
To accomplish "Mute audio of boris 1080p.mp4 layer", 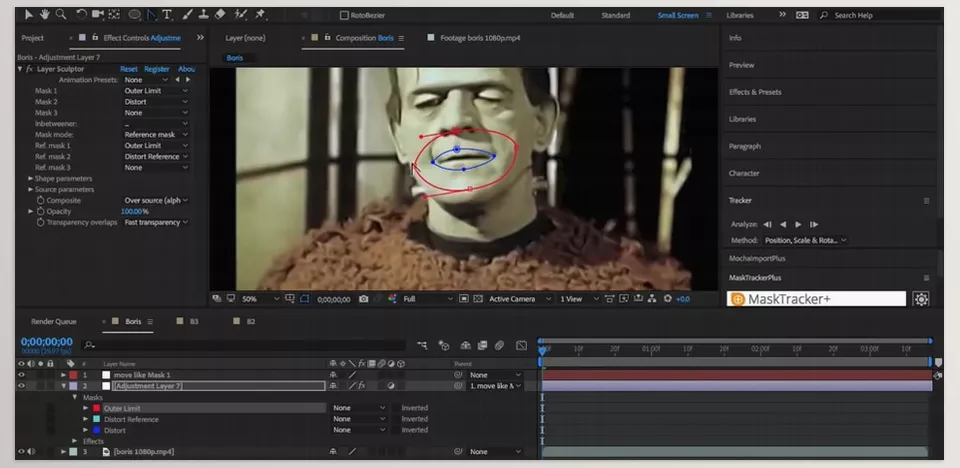I will pyautogui.click(x=31, y=452).
